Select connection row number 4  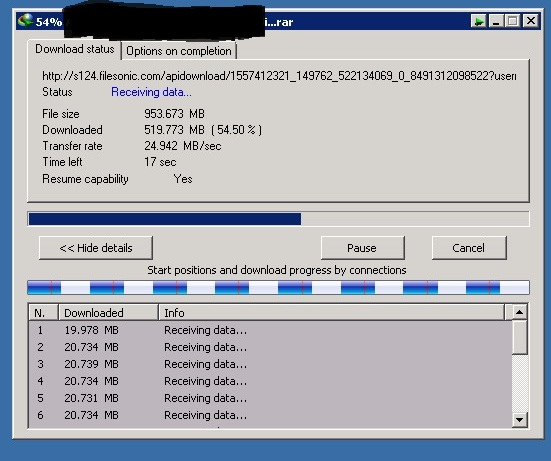(x=270, y=381)
